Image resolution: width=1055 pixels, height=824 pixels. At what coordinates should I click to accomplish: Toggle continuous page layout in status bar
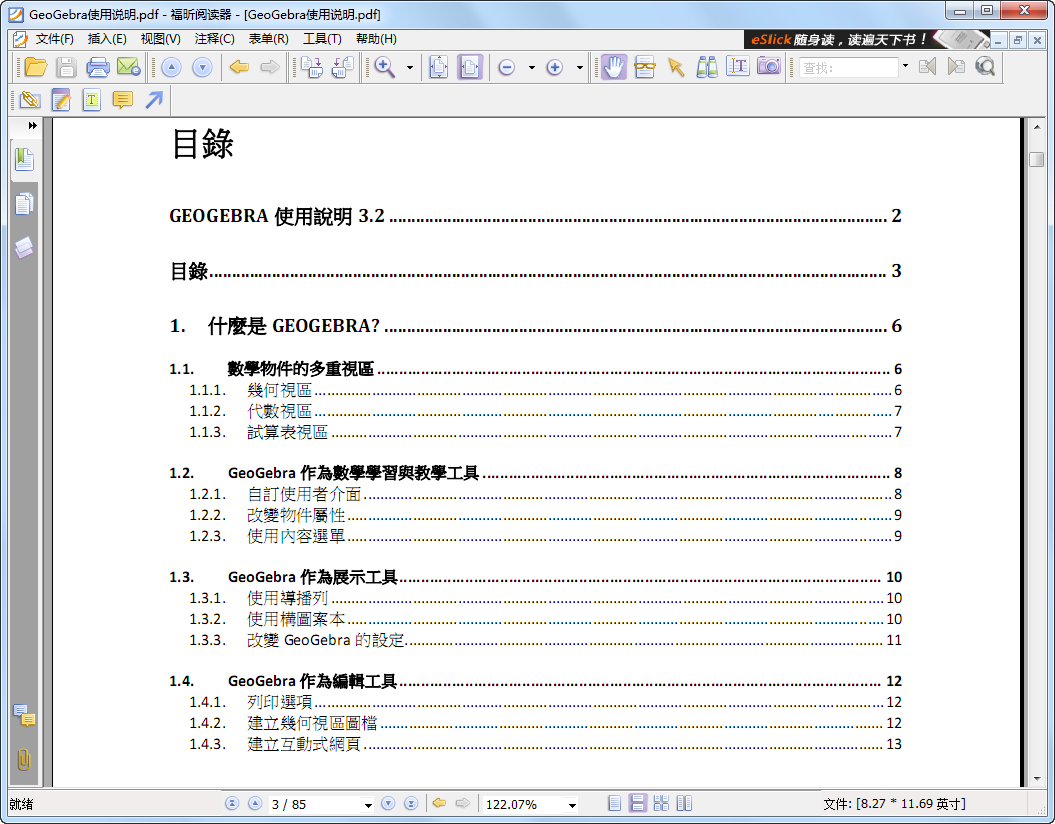pyautogui.click(x=637, y=804)
